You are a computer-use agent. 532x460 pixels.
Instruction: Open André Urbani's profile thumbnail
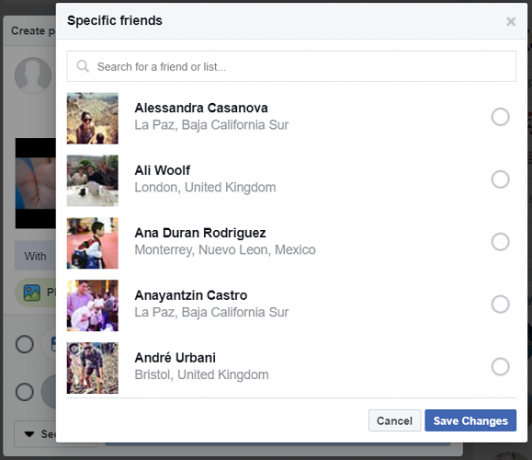(x=93, y=368)
